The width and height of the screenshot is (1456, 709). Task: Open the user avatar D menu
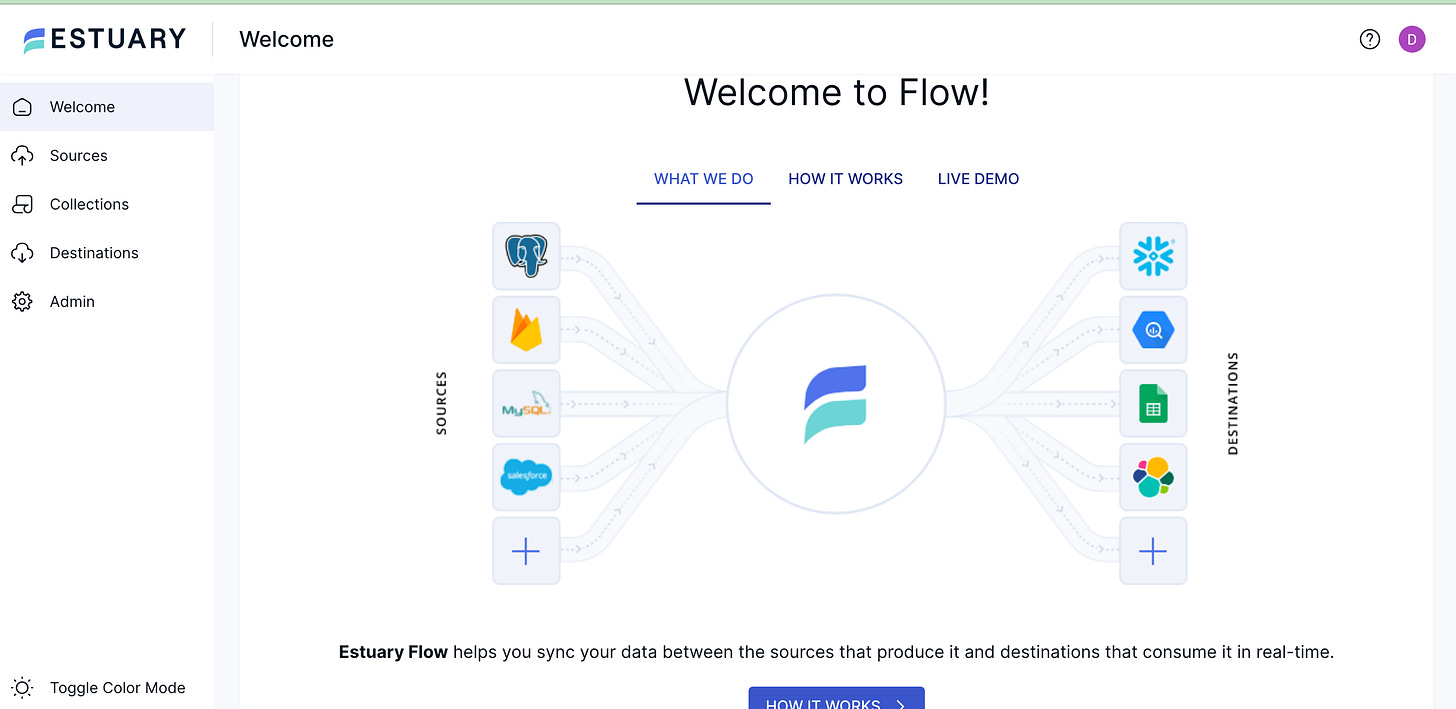1412,39
